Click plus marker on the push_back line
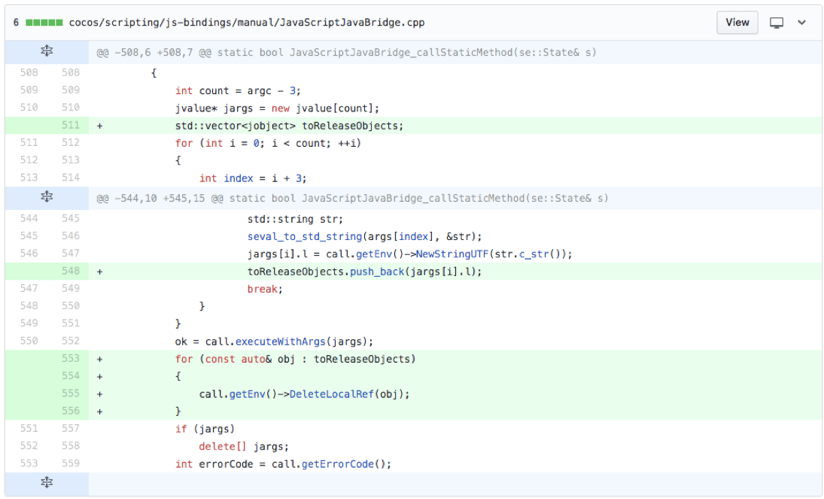This screenshot has width=824, height=499. (99, 271)
